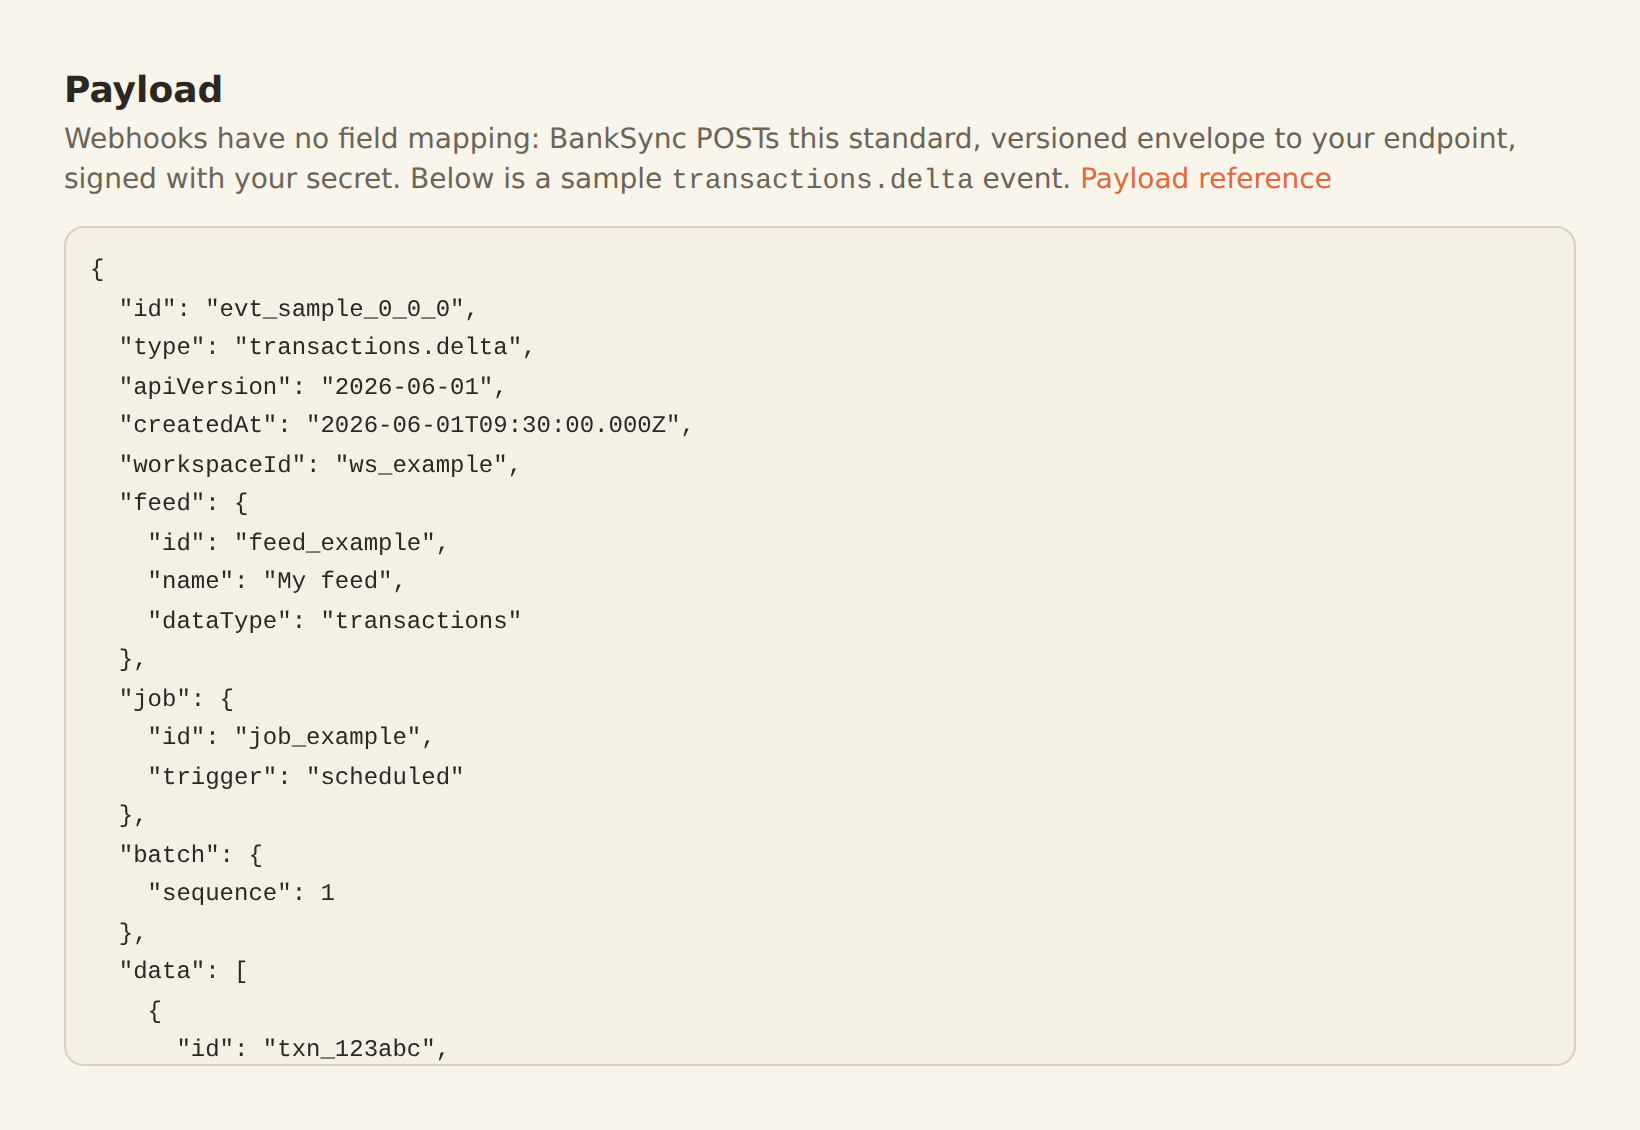
Task: Click the "createdAt" timestamp line
Action: (x=406, y=425)
